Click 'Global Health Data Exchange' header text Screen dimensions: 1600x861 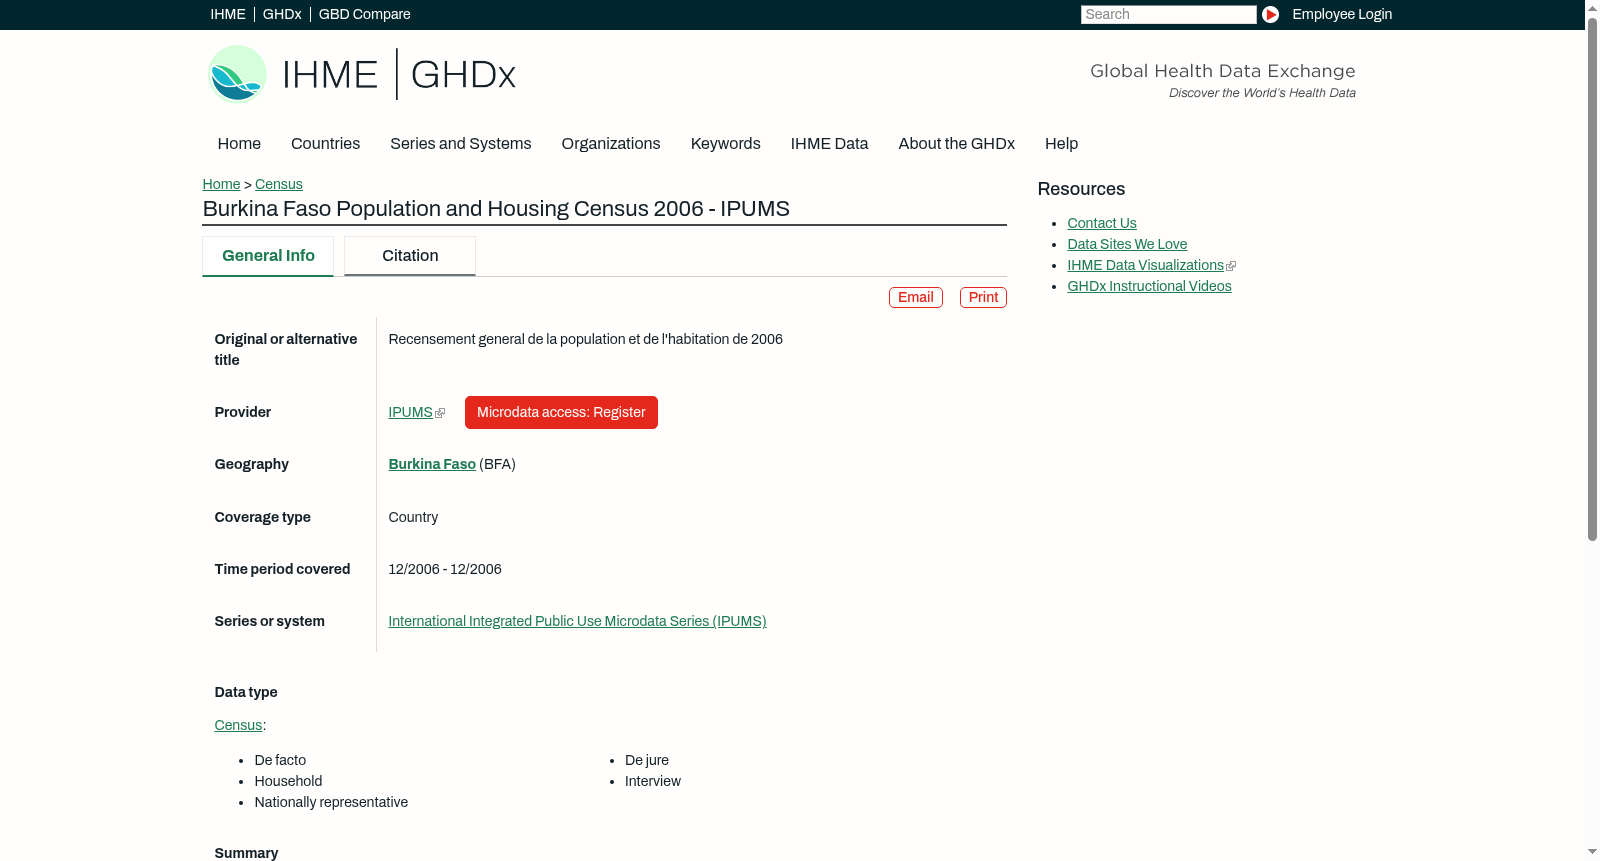point(1222,71)
